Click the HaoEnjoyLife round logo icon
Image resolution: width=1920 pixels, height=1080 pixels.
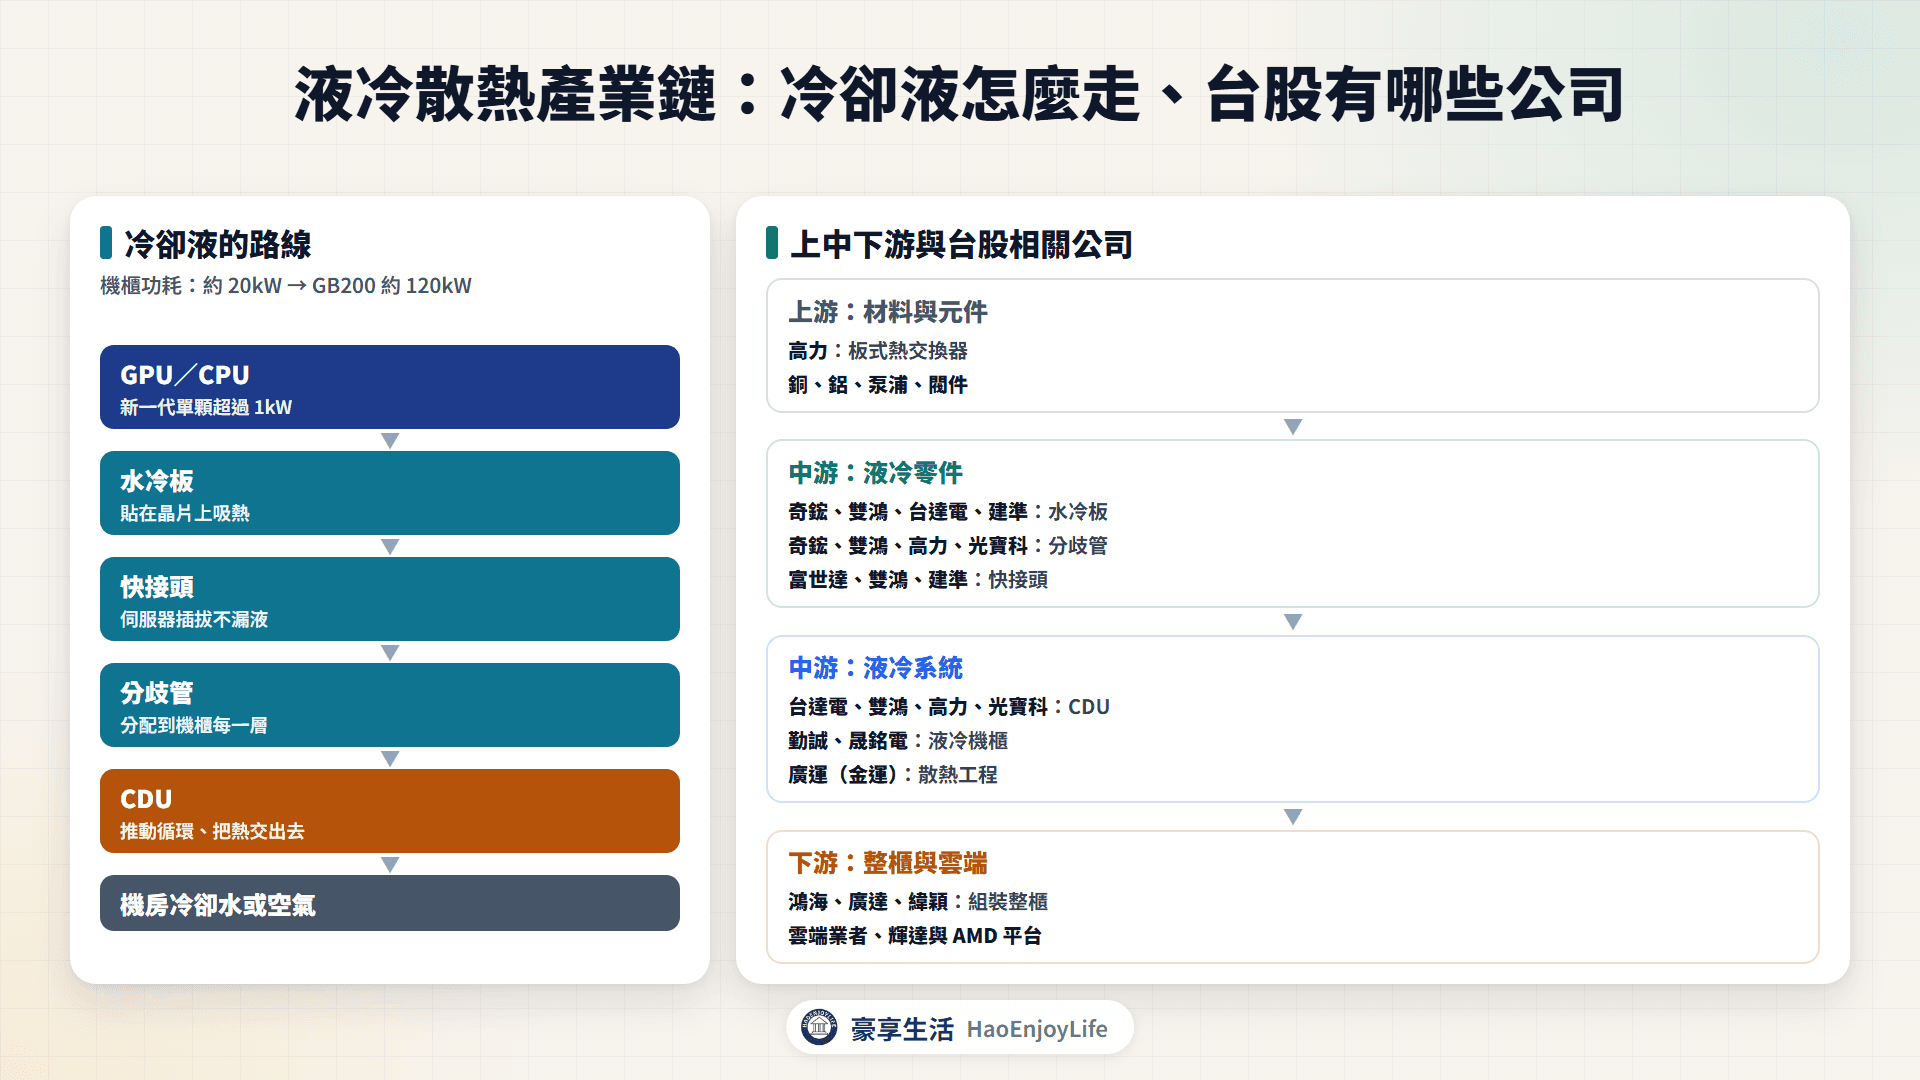click(819, 1027)
